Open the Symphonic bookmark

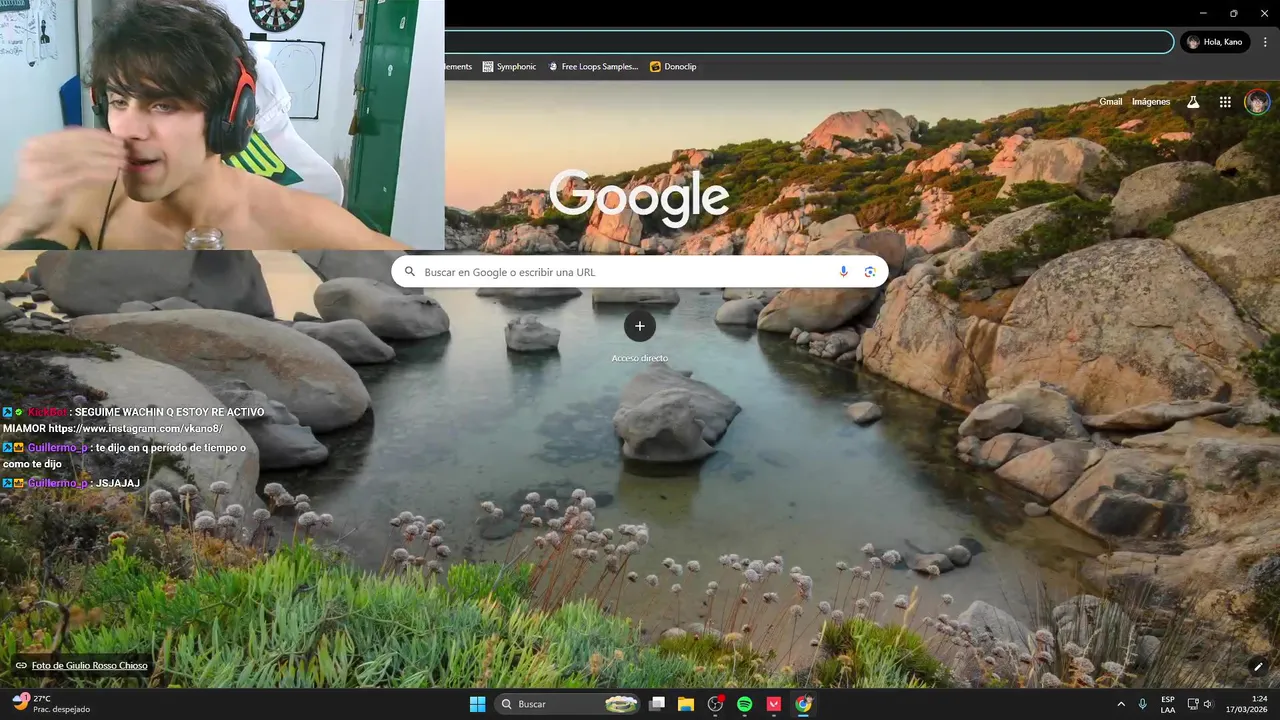pyautogui.click(x=509, y=67)
